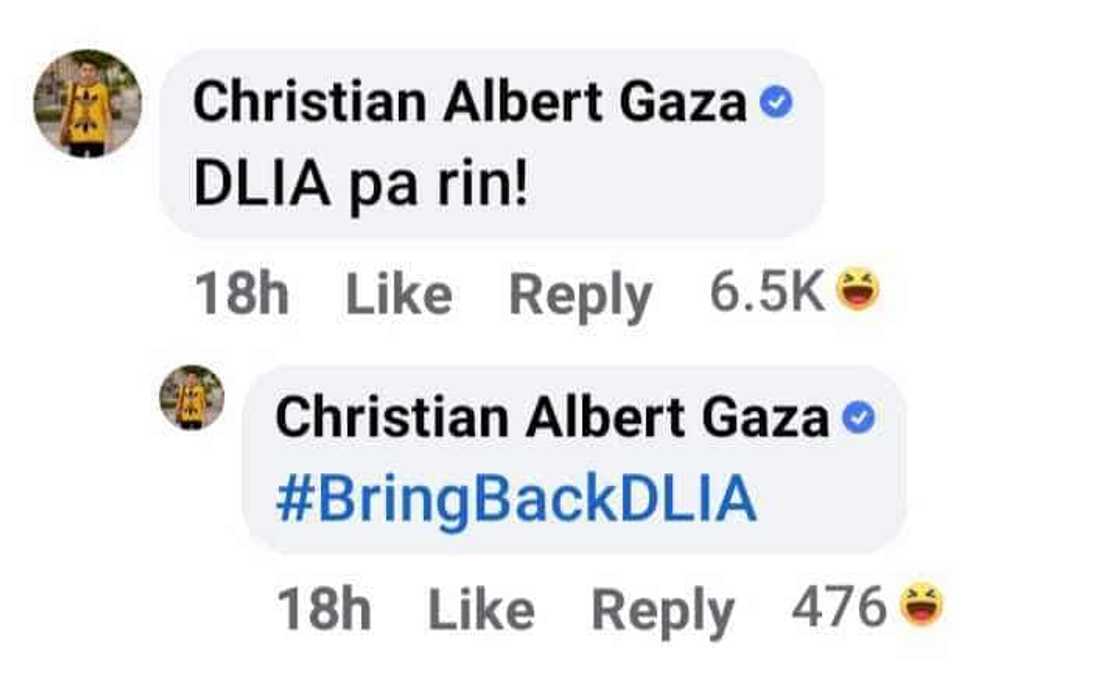The image size is (1120, 692).
Task: Open the top commenter's profile picture
Action: (87, 104)
